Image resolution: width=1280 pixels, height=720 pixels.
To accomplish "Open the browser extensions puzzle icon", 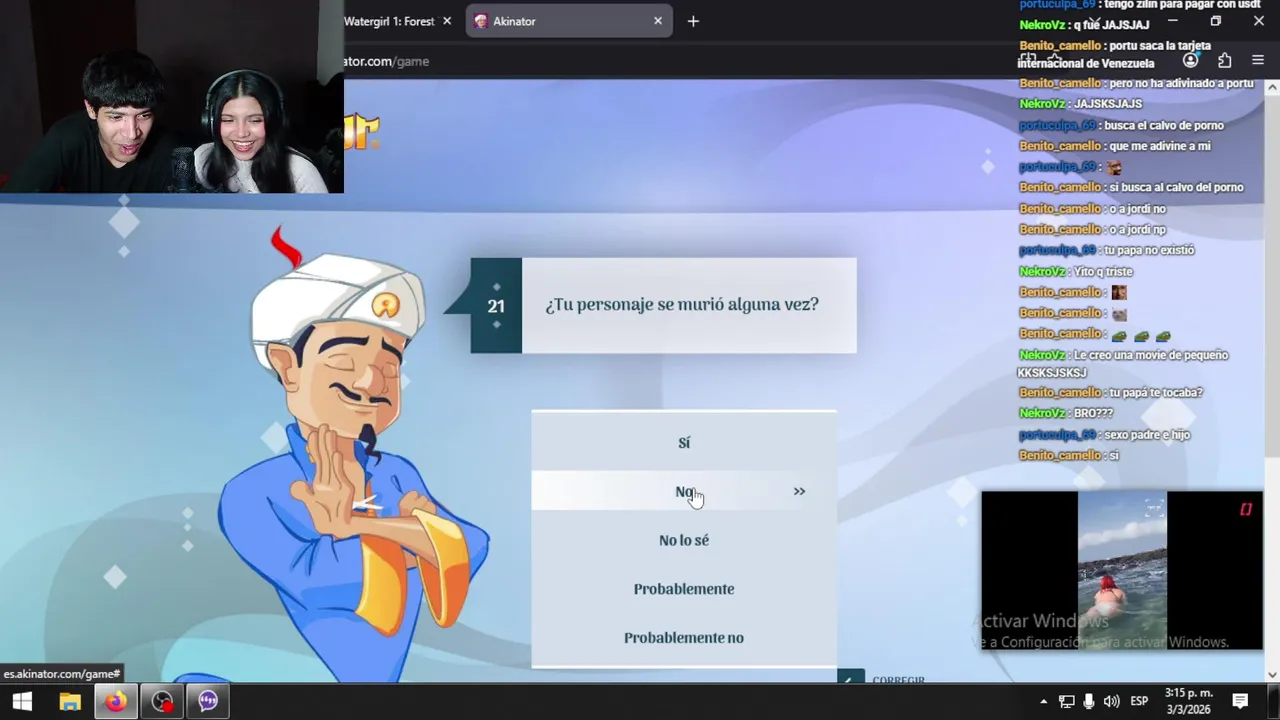I will (1224, 61).
